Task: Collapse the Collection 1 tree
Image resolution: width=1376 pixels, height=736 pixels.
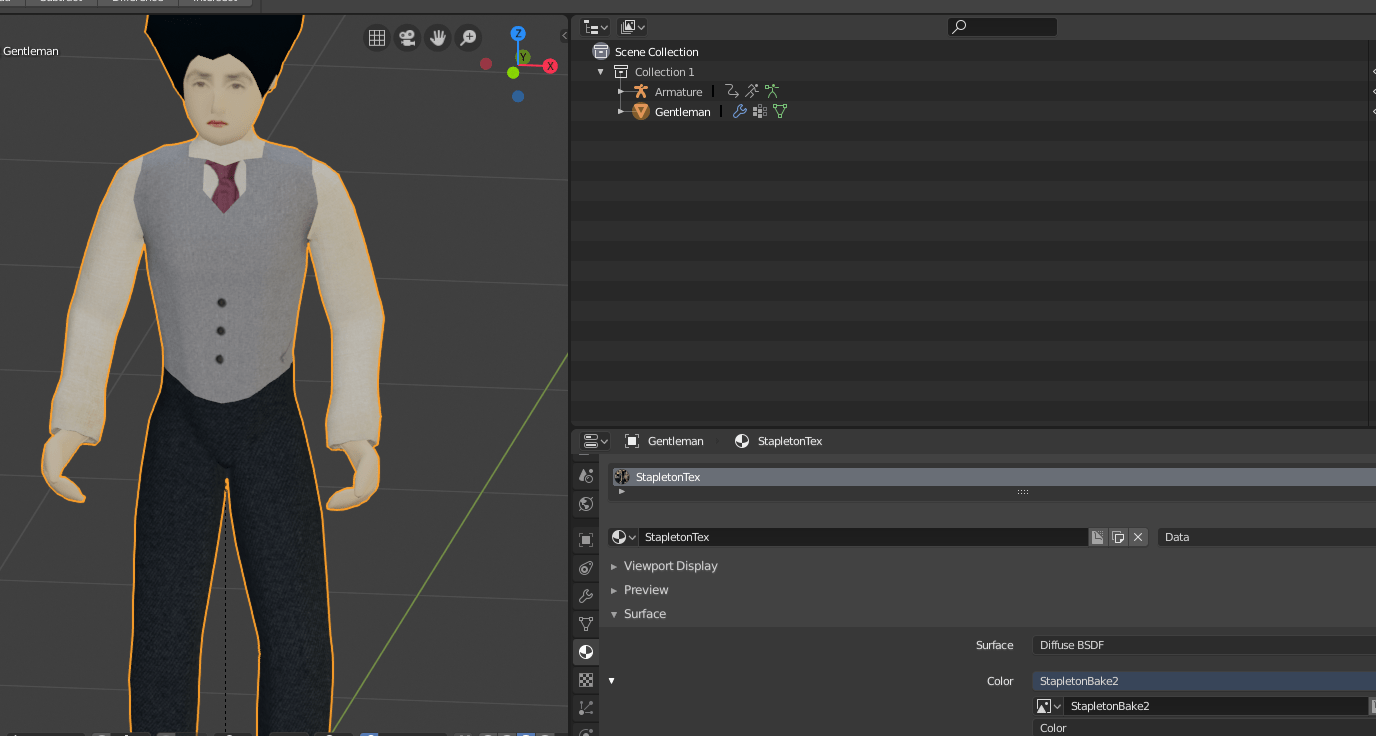Action: tap(600, 72)
